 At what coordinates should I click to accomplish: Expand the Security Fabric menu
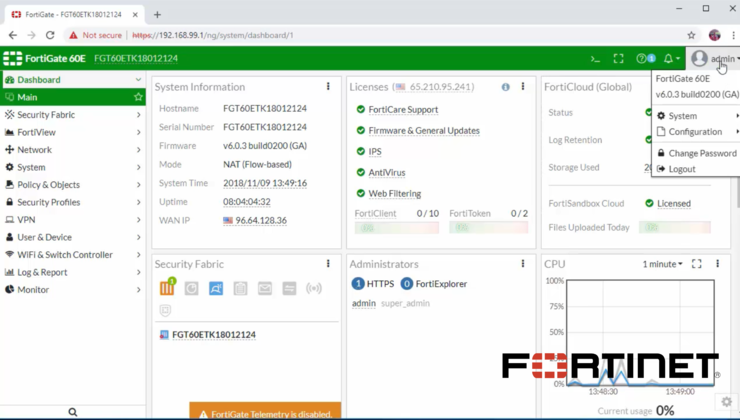[x=72, y=115]
